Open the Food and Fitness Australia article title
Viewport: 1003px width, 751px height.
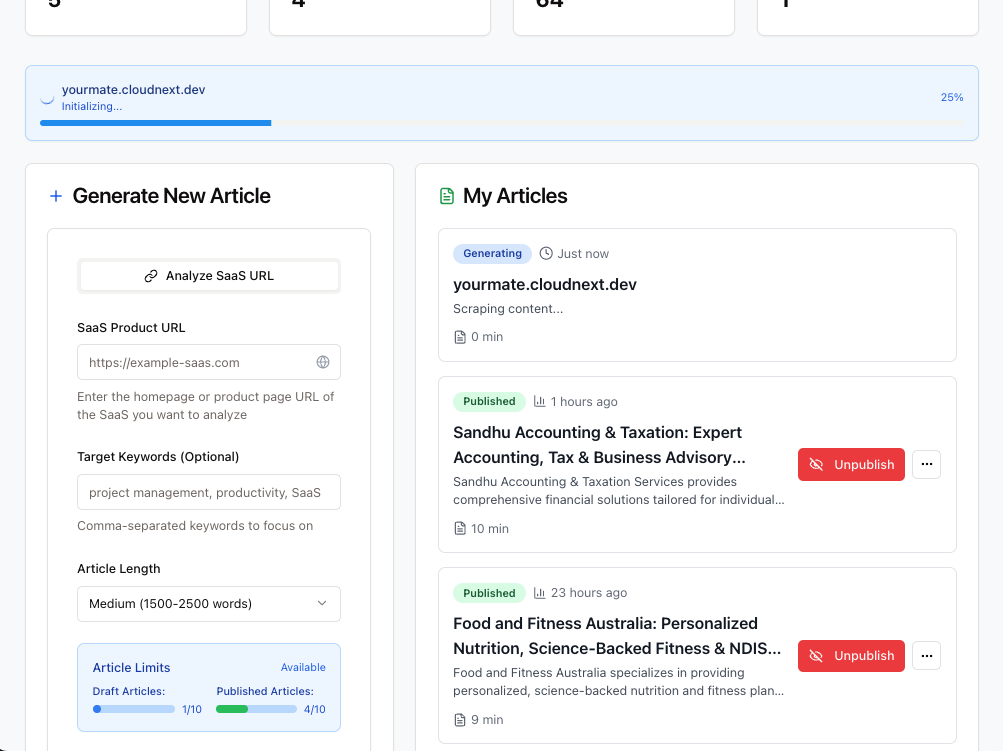pyautogui.click(x=617, y=636)
